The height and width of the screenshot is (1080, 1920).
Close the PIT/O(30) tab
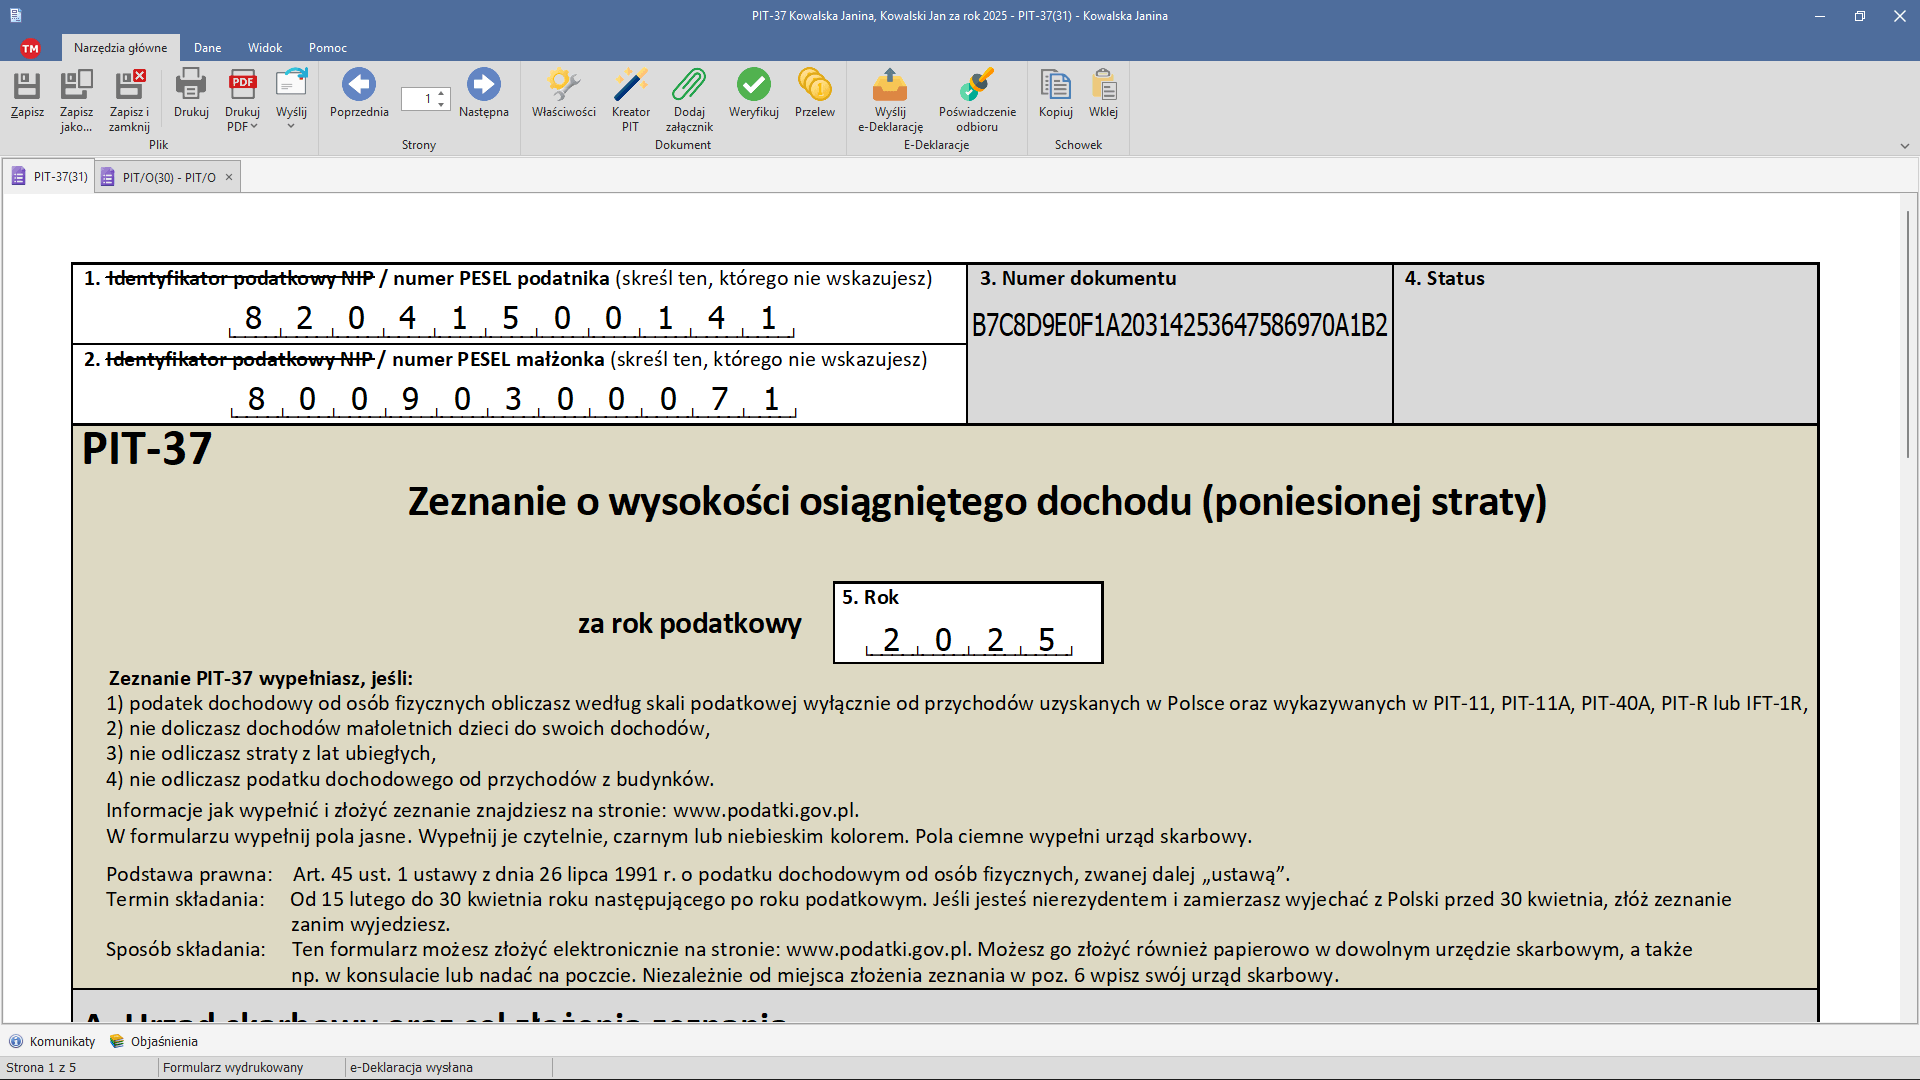229,177
